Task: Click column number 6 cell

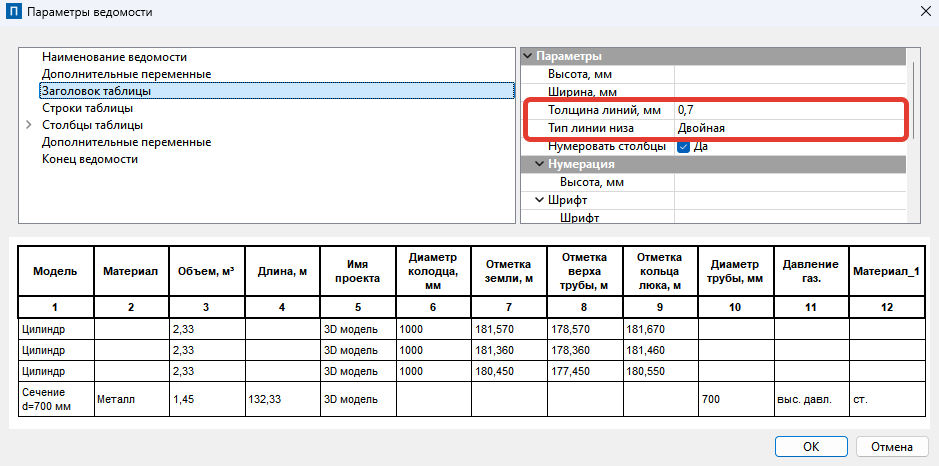Action: pos(433,307)
